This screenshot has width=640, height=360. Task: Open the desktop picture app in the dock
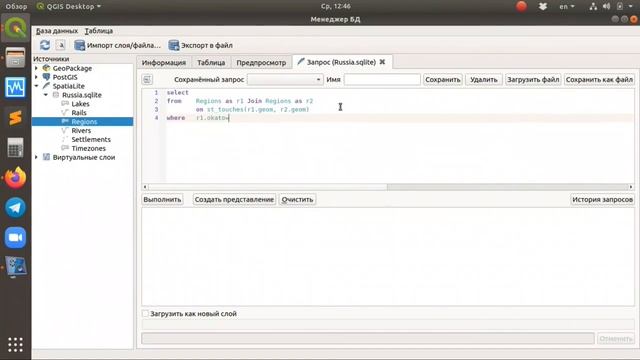click(16, 267)
